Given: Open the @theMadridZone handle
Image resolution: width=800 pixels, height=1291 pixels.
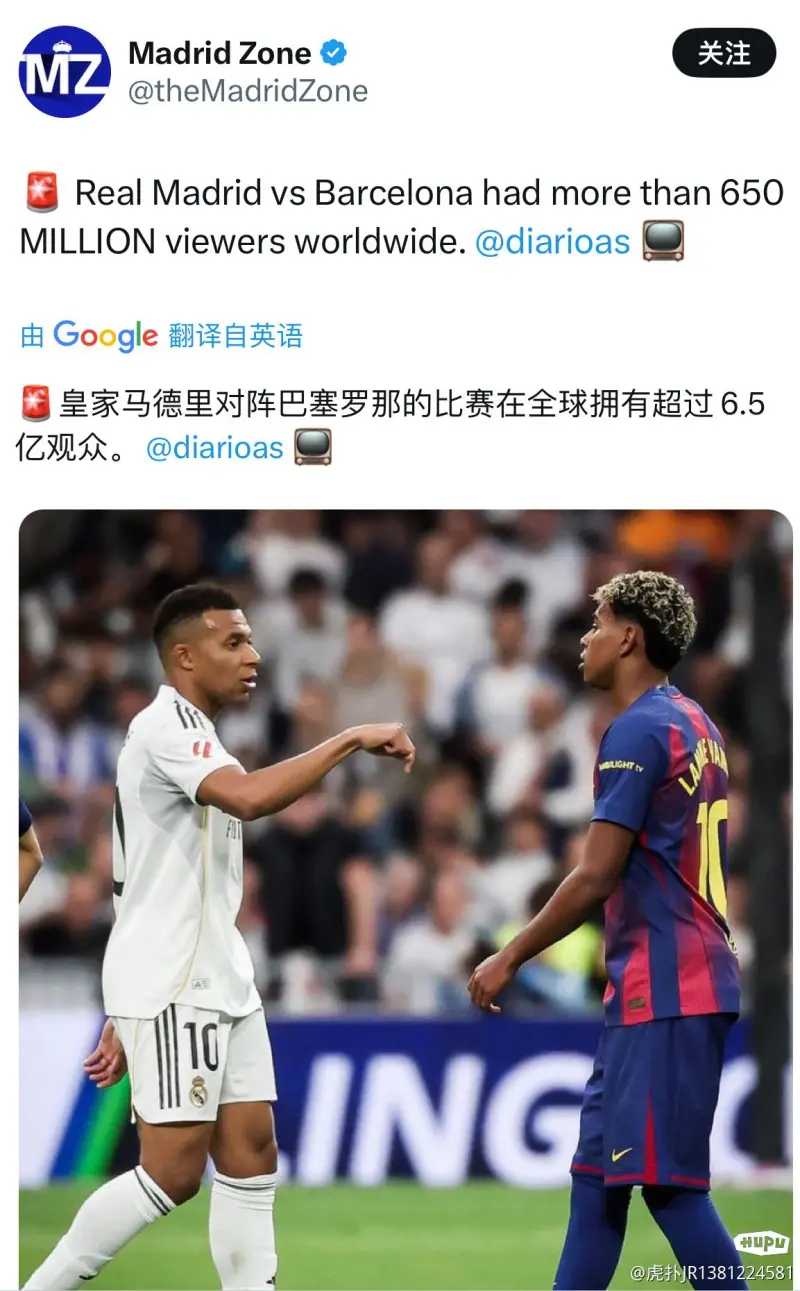Looking at the screenshot, I should tap(248, 92).
